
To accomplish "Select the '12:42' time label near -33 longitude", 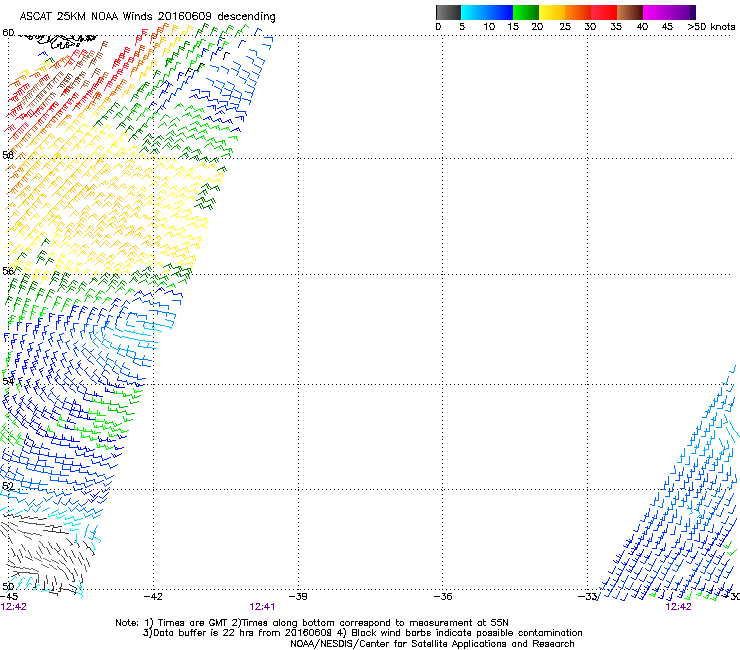I will pyautogui.click(x=678, y=607).
